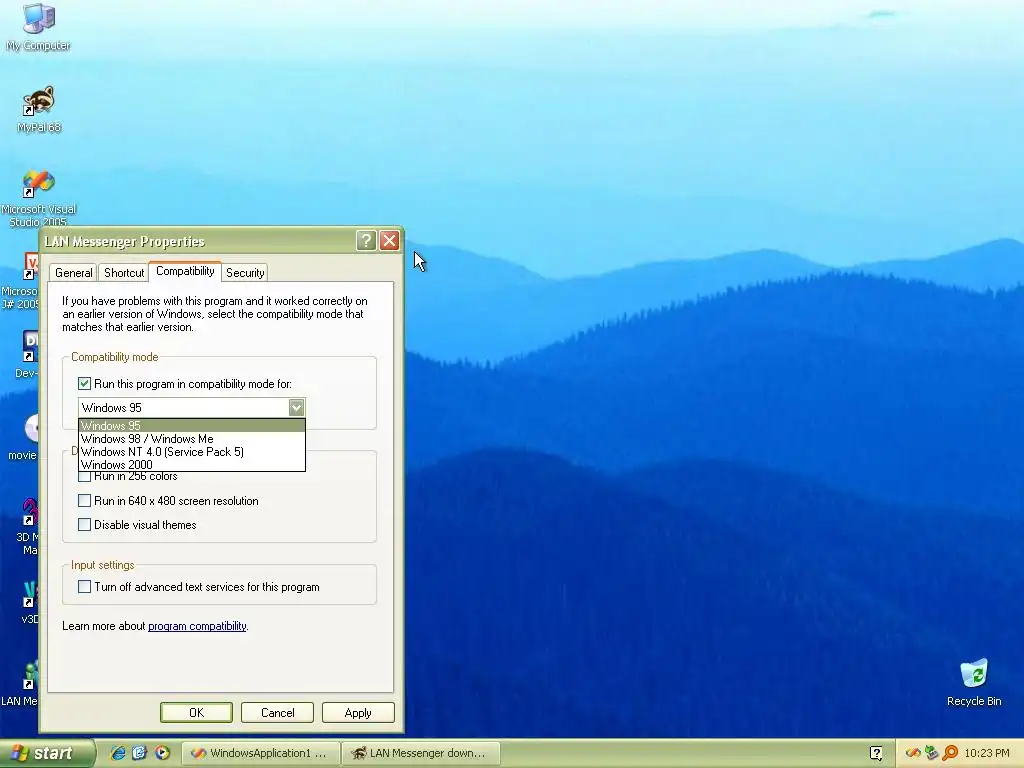Click the butterfly icon in system tray
Viewport: 1024px width, 768px height.
[913, 753]
